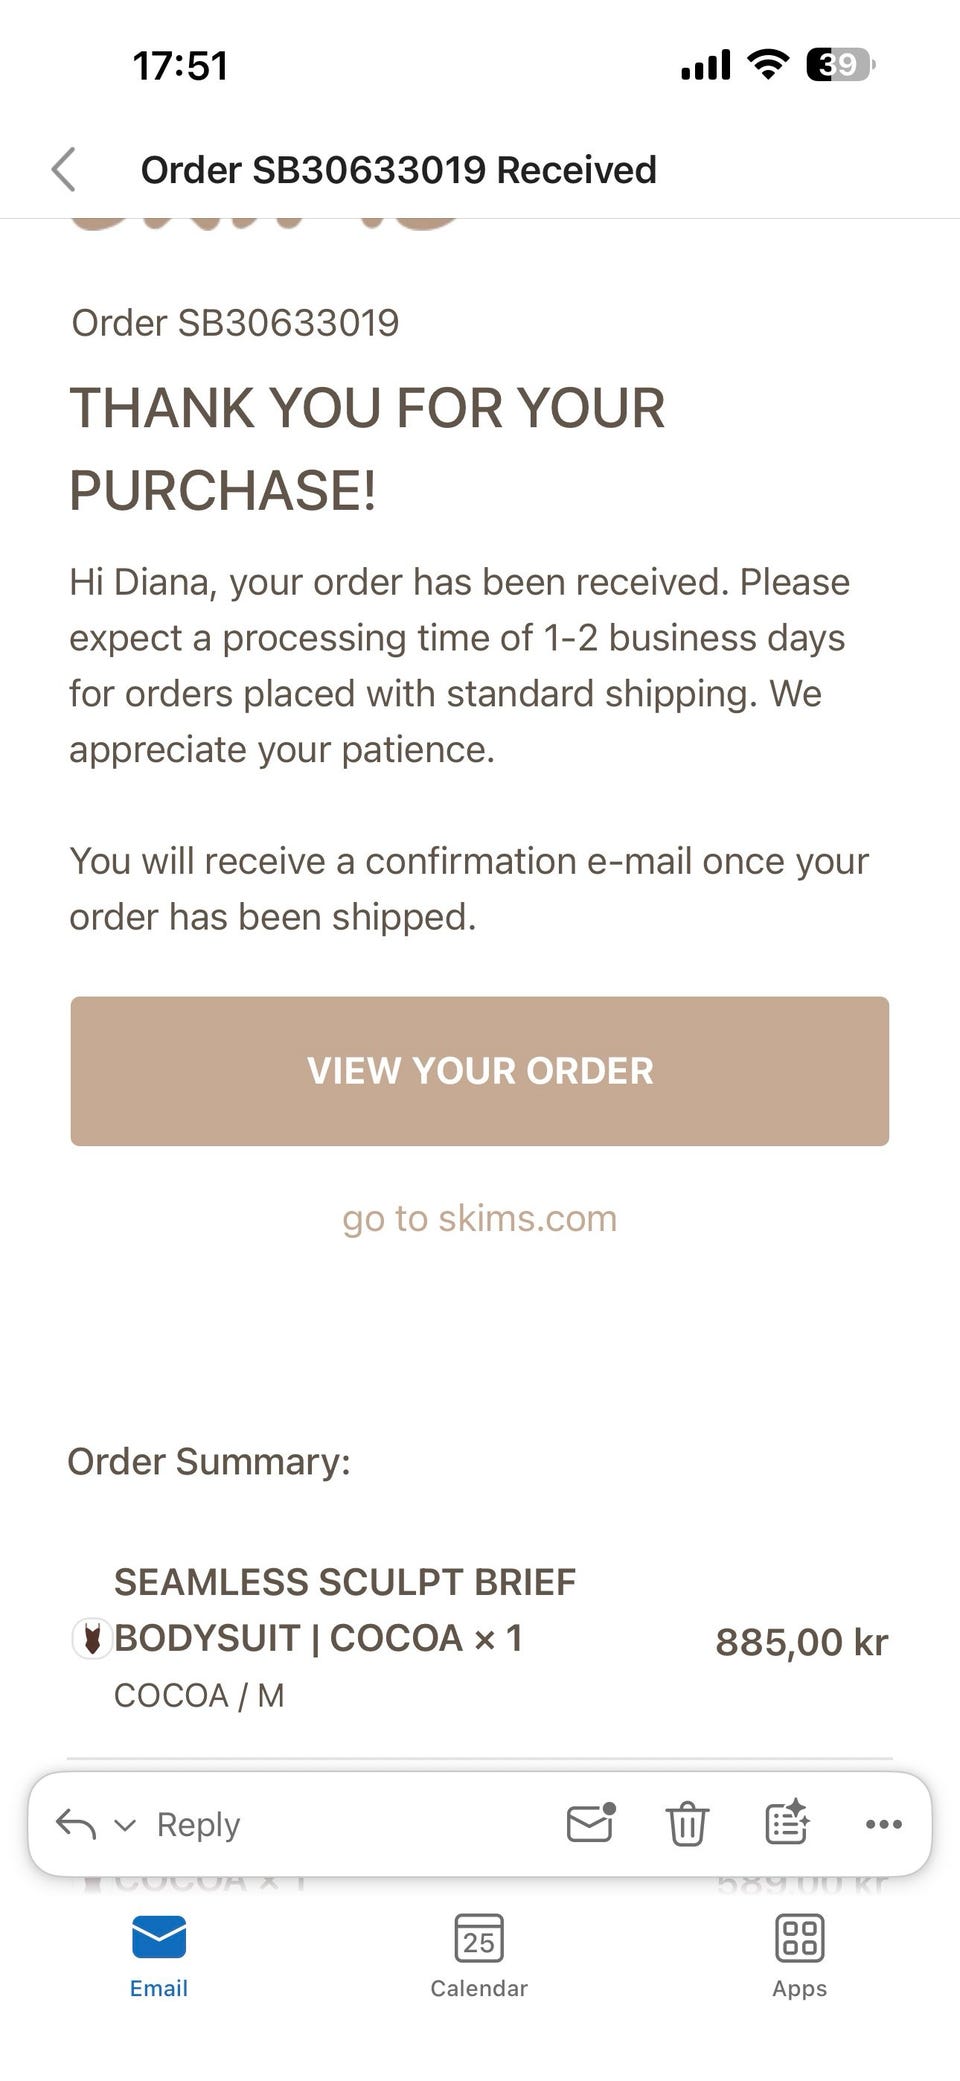This screenshot has height=2081, width=960.
Task: Mark the email as unread
Action: point(590,1823)
